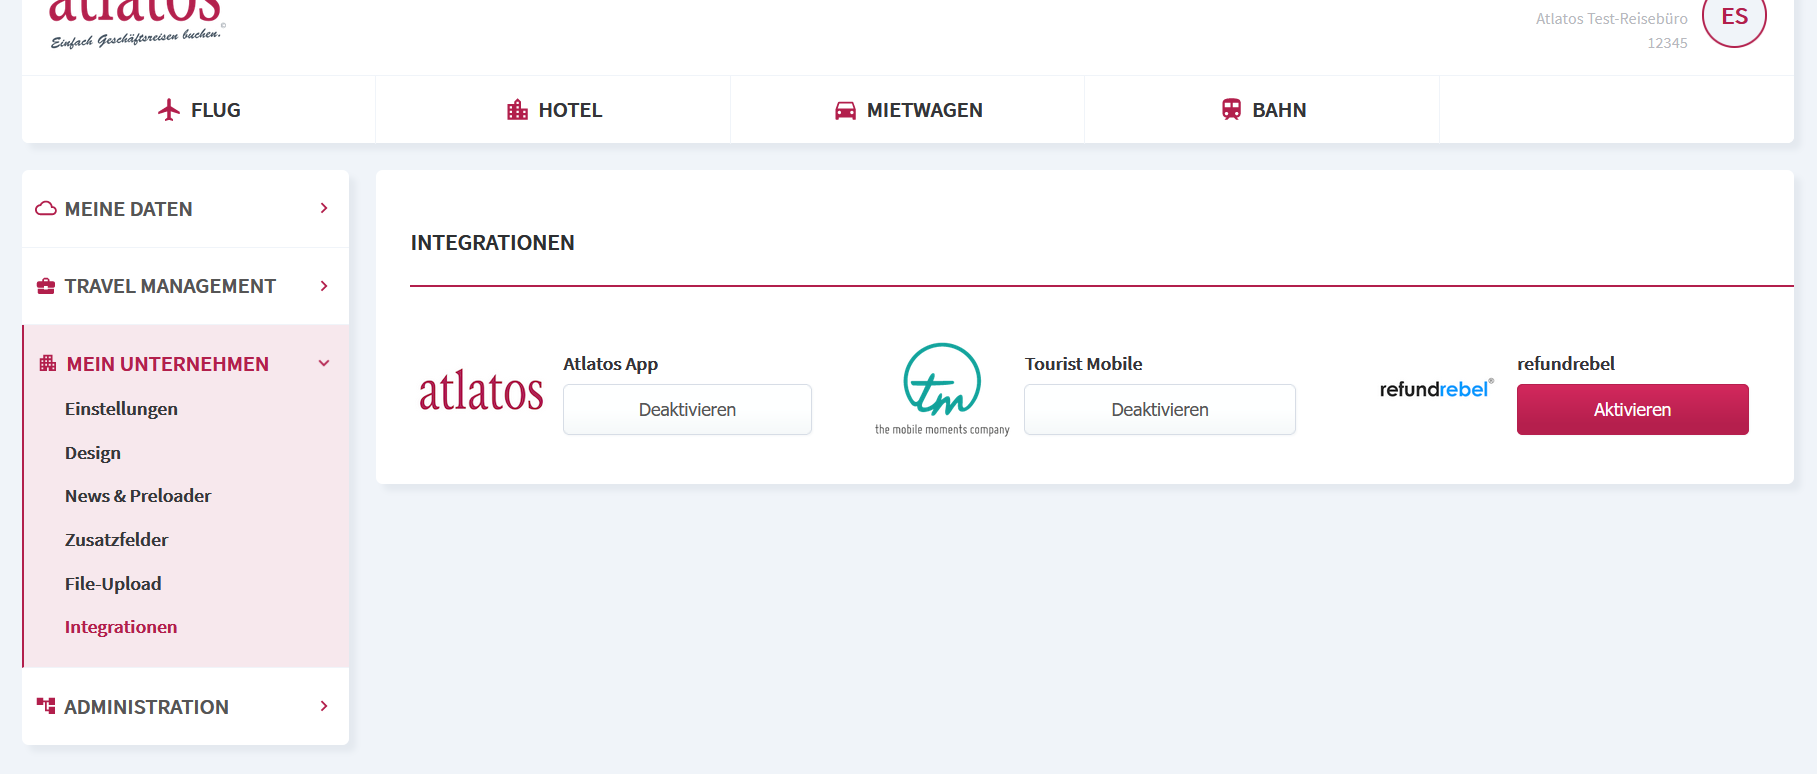Open the FLUG tab
Viewport: 1817px width, 774px height.
(x=199, y=110)
